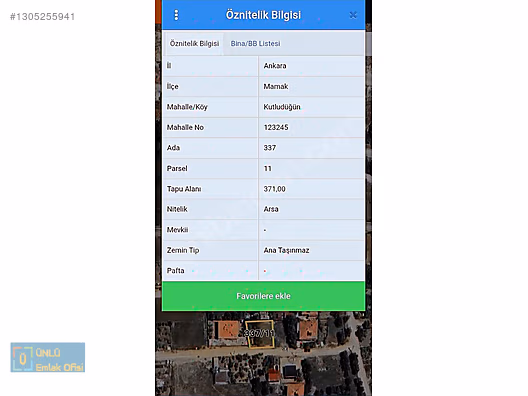Select the Mahalle No value 123245

(x=276, y=127)
